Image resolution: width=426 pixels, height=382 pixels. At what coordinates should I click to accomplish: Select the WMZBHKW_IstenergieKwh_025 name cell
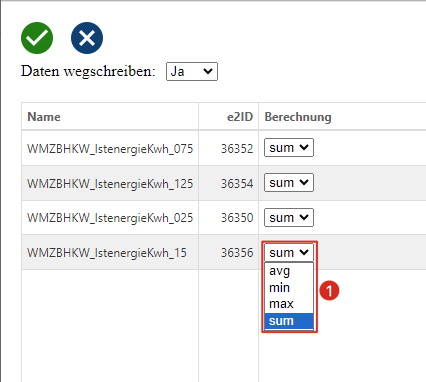(x=110, y=218)
